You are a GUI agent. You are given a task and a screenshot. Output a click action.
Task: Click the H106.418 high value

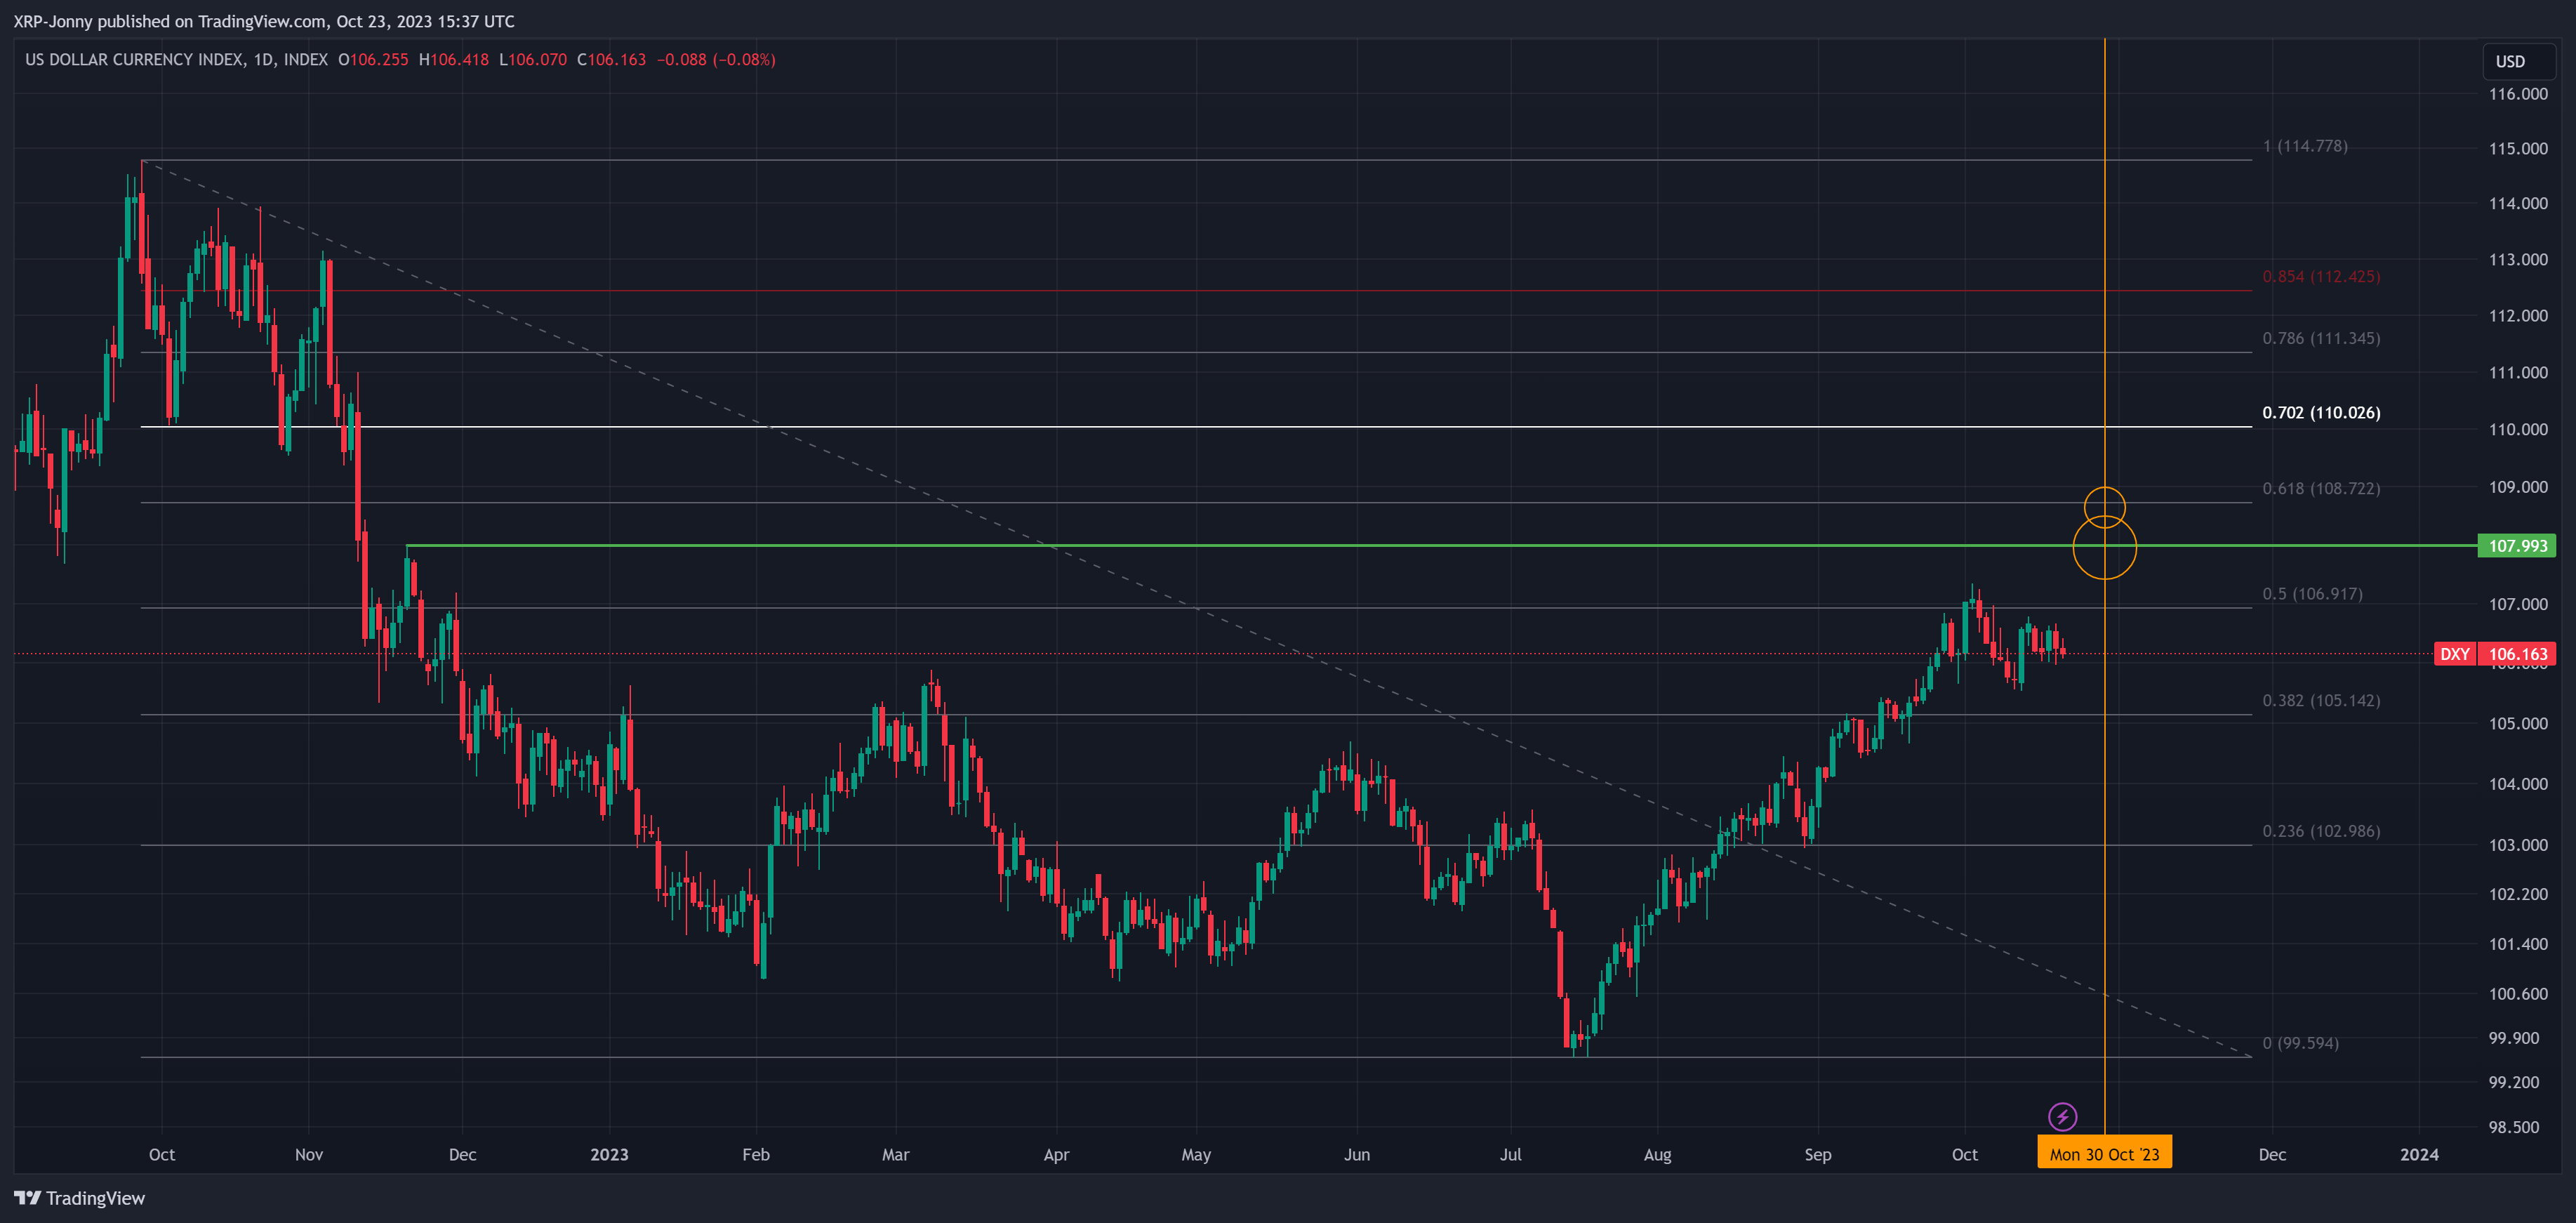coord(453,60)
